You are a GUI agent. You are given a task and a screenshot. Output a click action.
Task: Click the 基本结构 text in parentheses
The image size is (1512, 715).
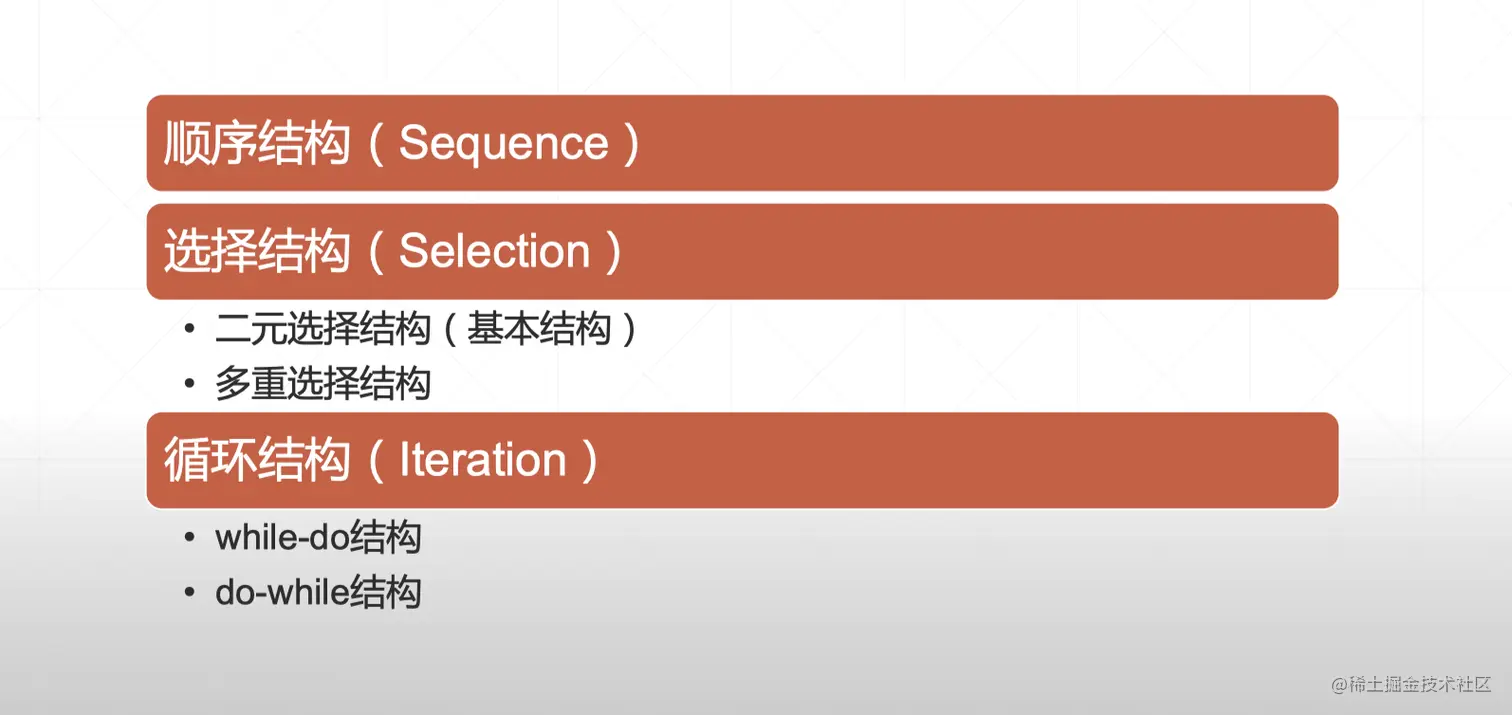(x=539, y=330)
